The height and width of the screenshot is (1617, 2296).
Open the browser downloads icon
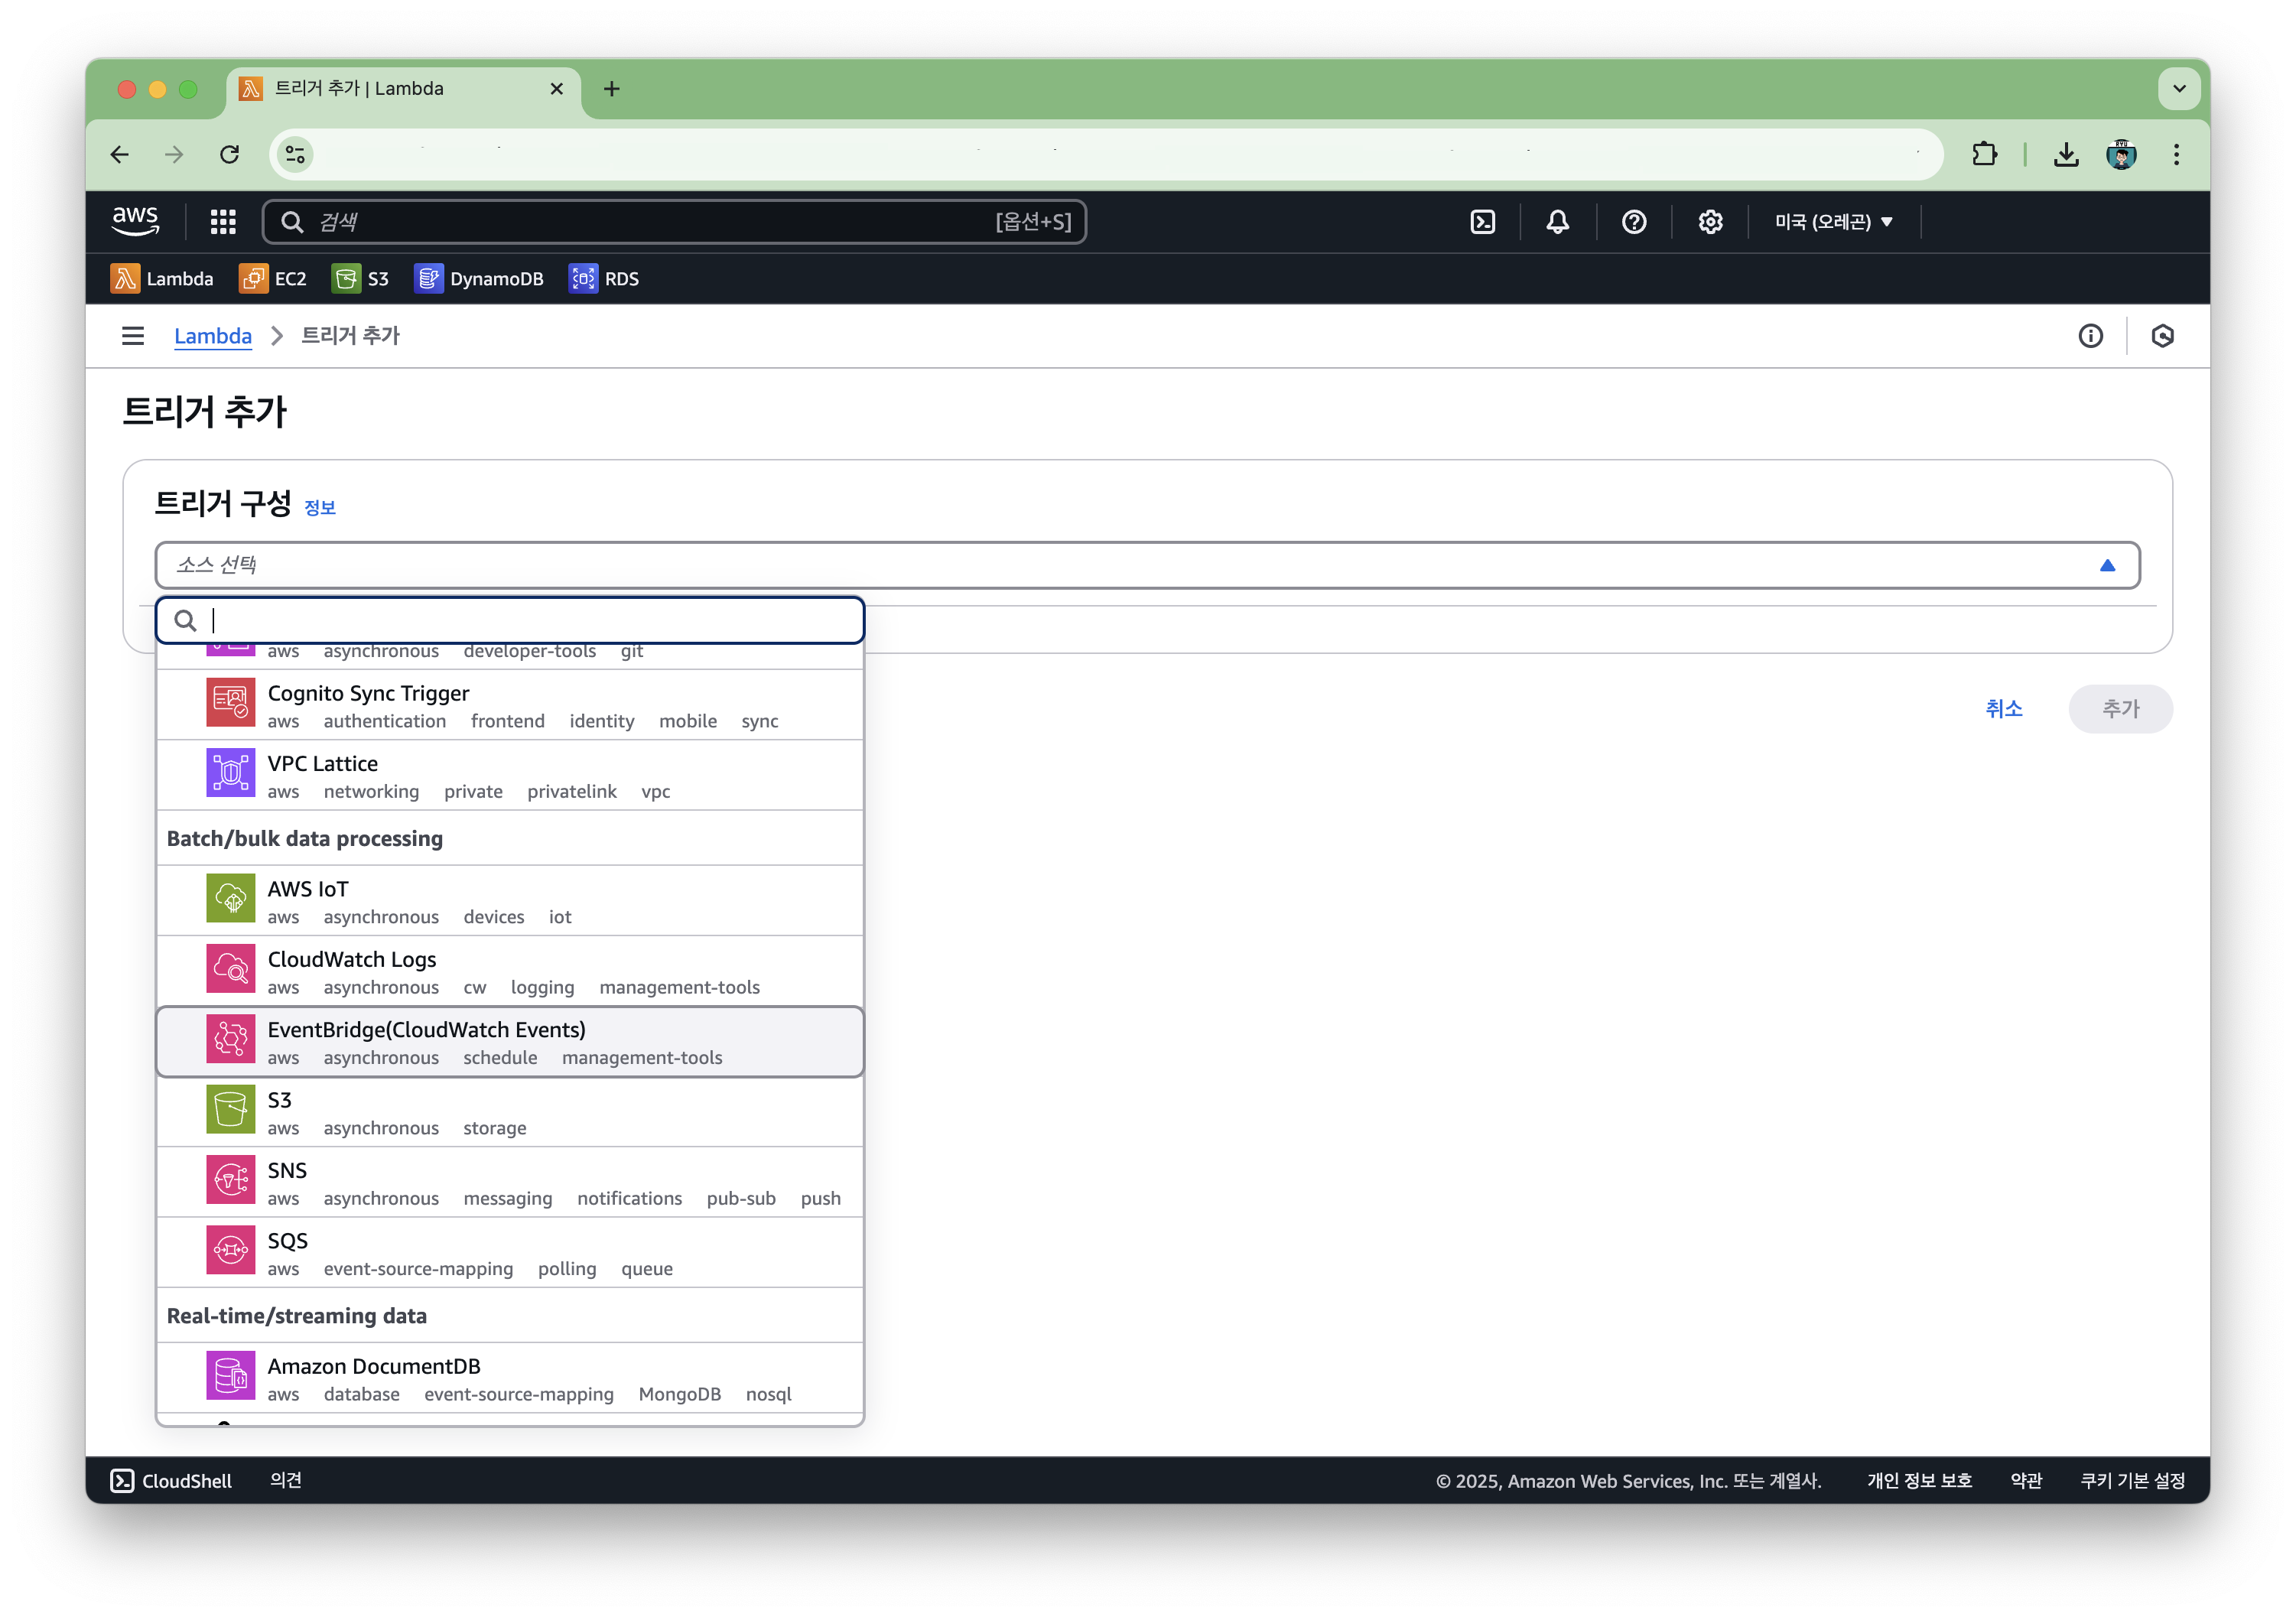pos(2066,154)
